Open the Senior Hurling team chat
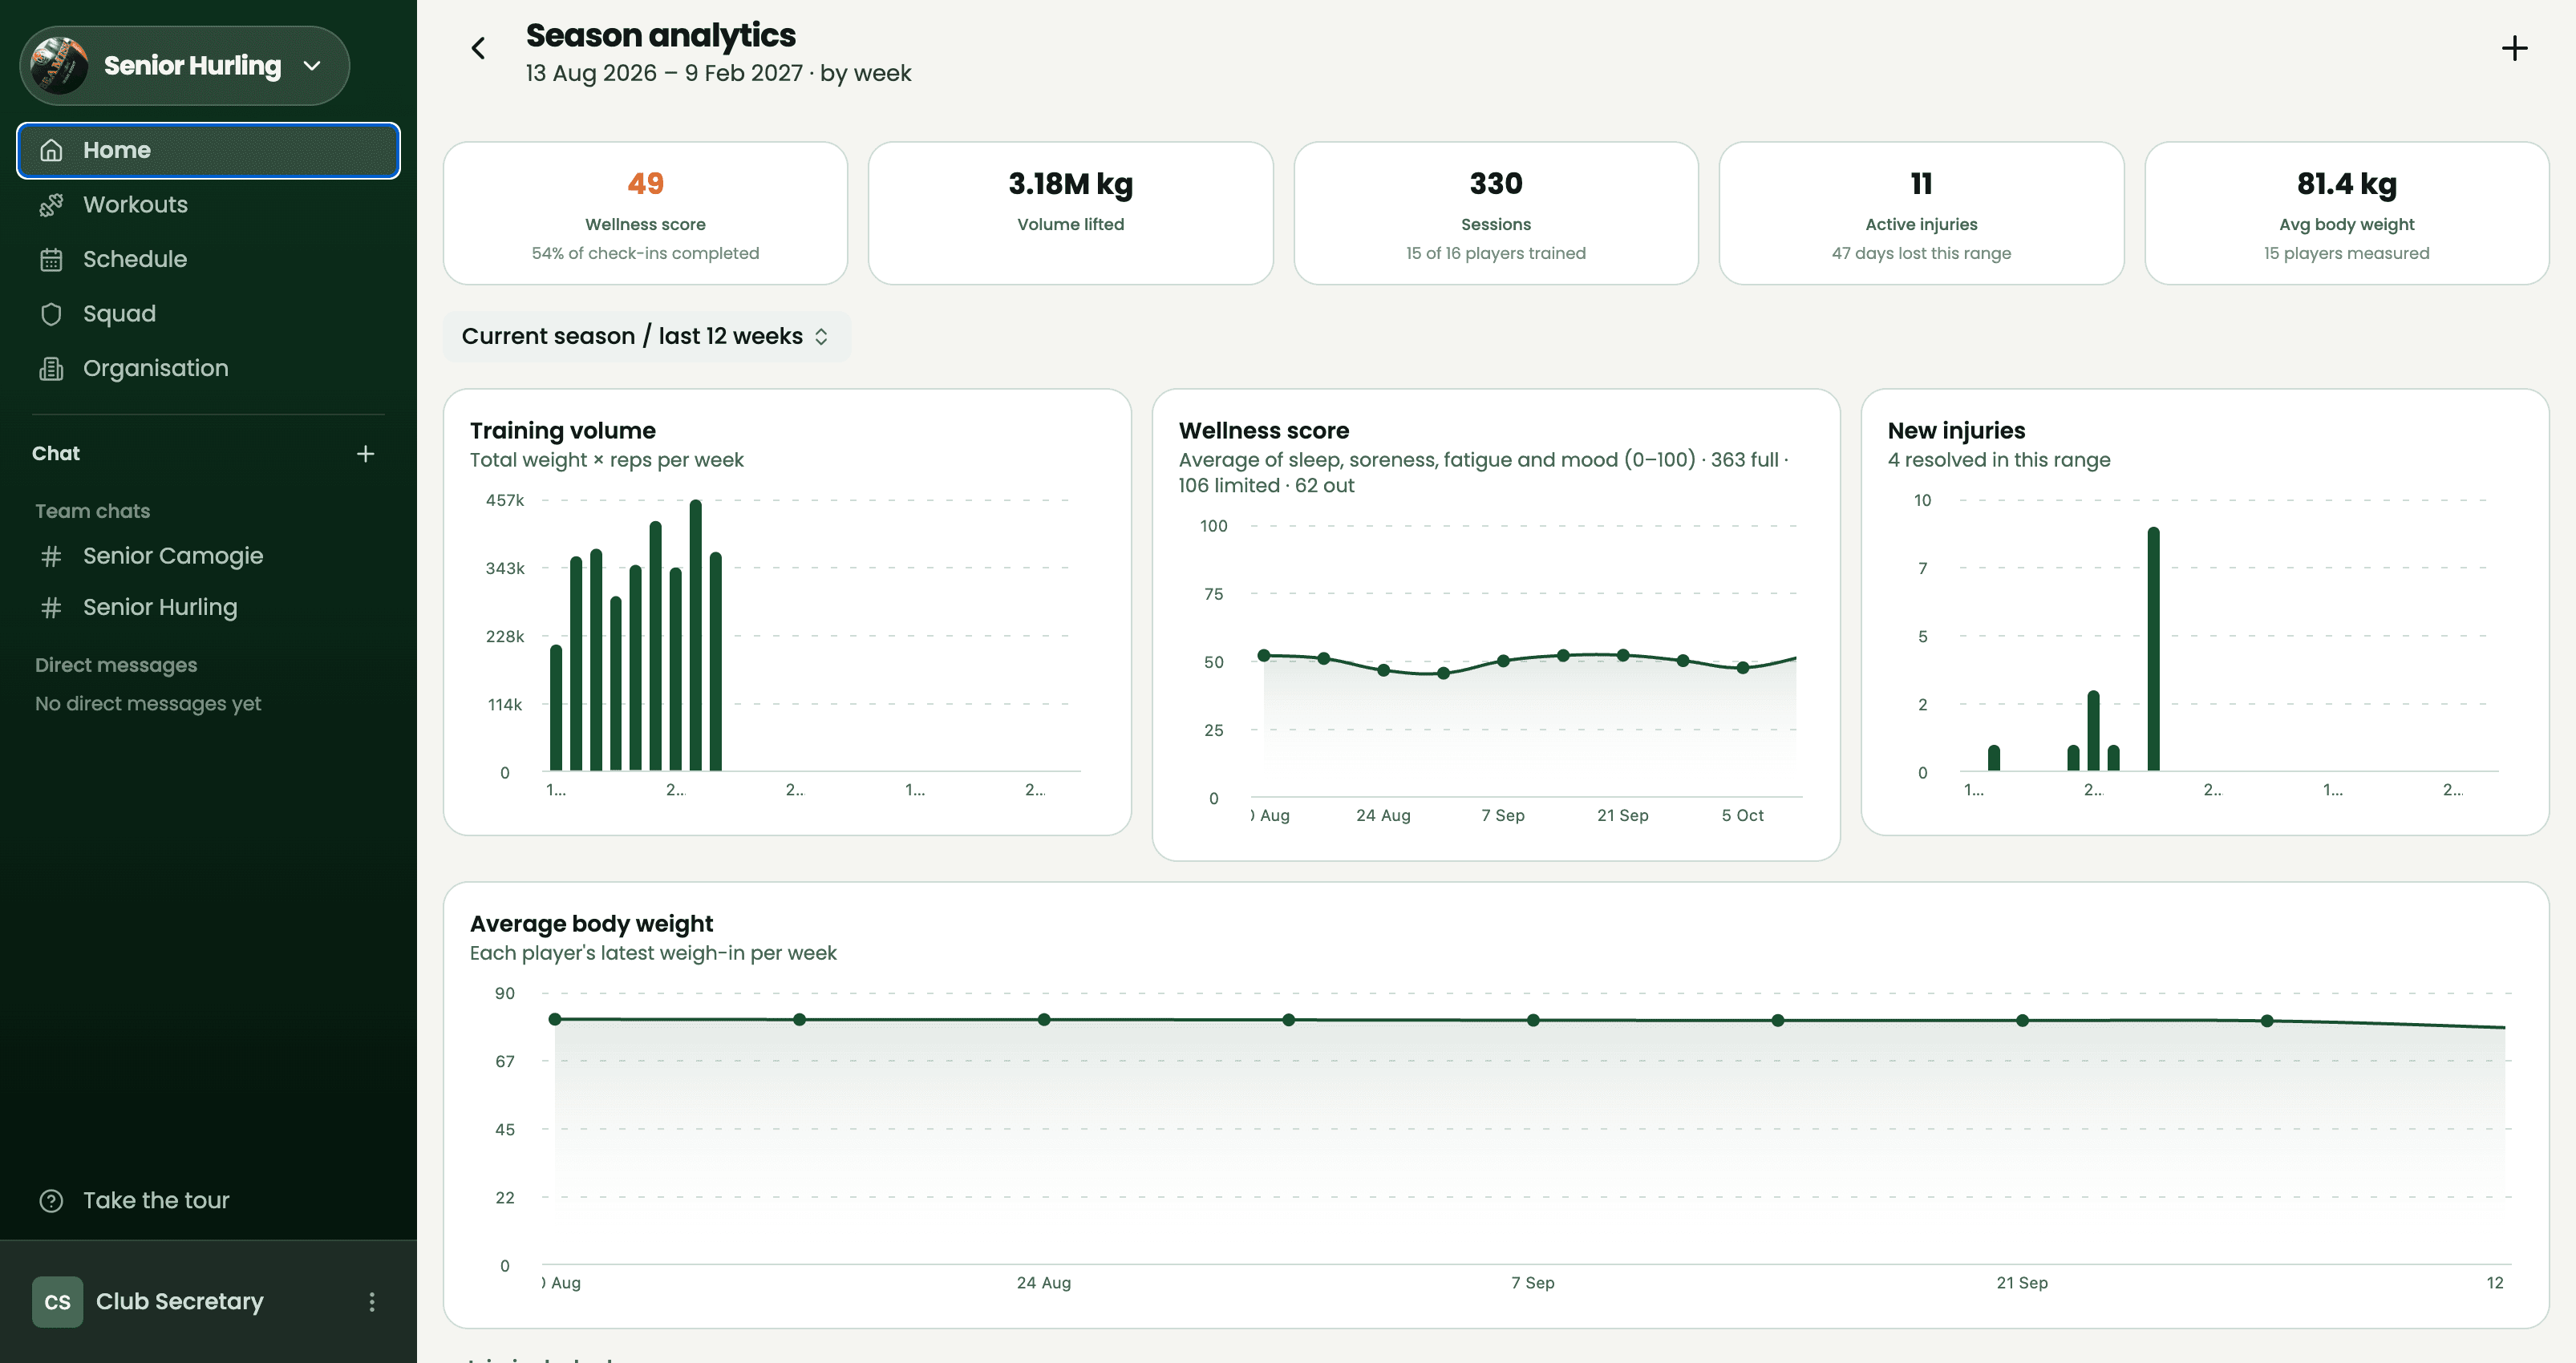The width and height of the screenshot is (2576, 1363). pyautogui.click(x=208, y=607)
